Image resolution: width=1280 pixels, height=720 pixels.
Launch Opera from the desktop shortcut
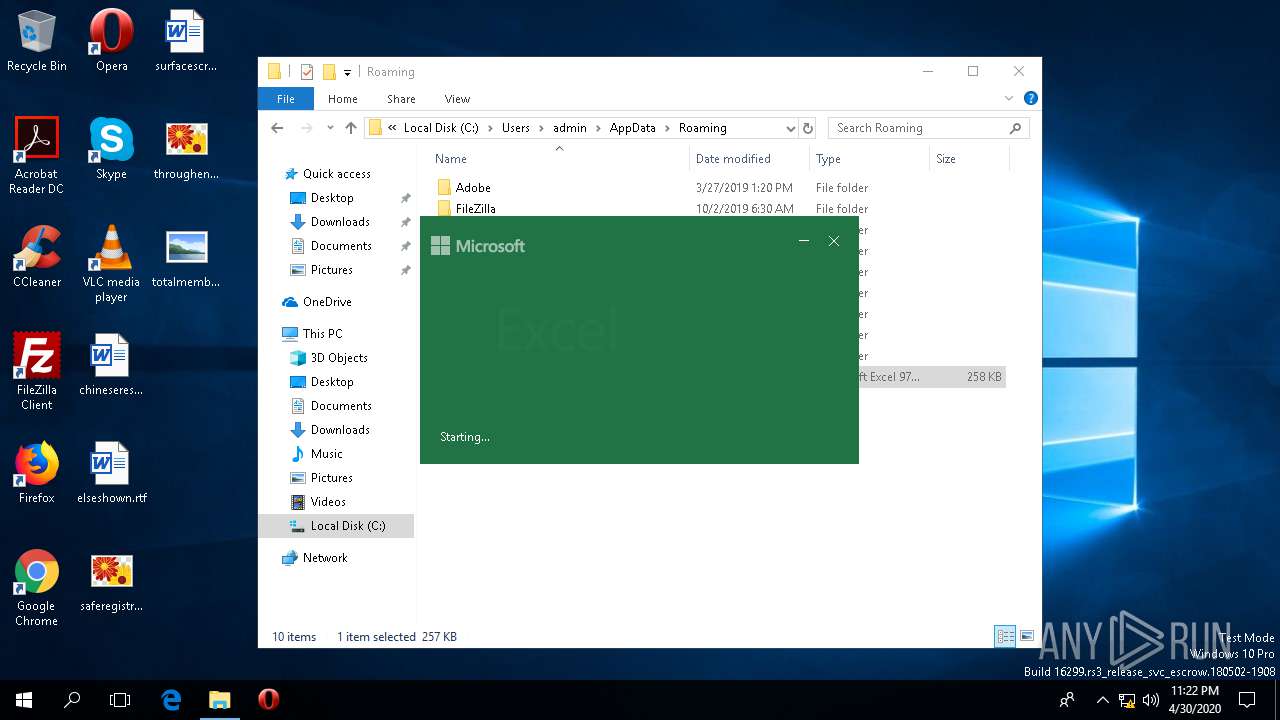click(111, 41)
